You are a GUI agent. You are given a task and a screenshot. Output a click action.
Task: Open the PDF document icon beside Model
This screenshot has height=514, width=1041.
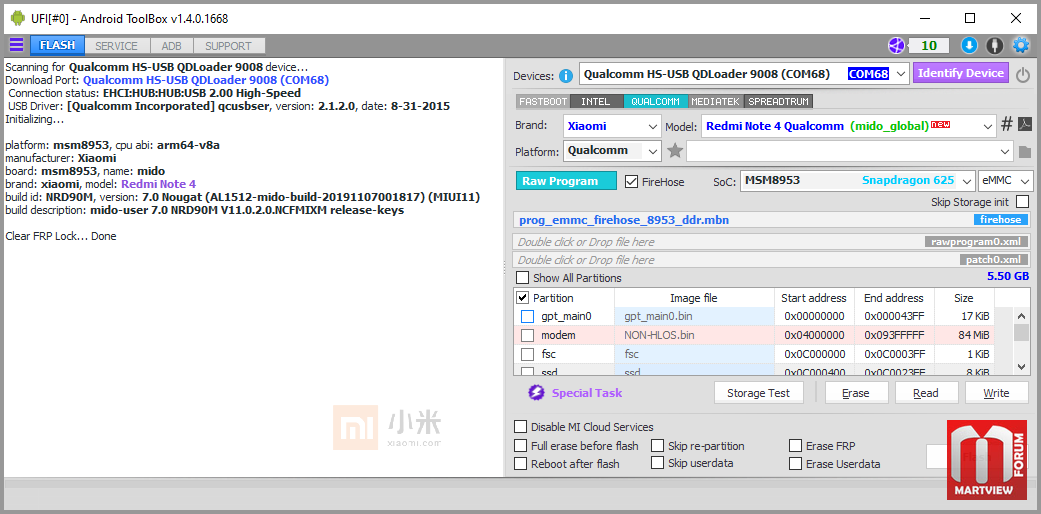pyautogui.click(x=1025, y=125)
